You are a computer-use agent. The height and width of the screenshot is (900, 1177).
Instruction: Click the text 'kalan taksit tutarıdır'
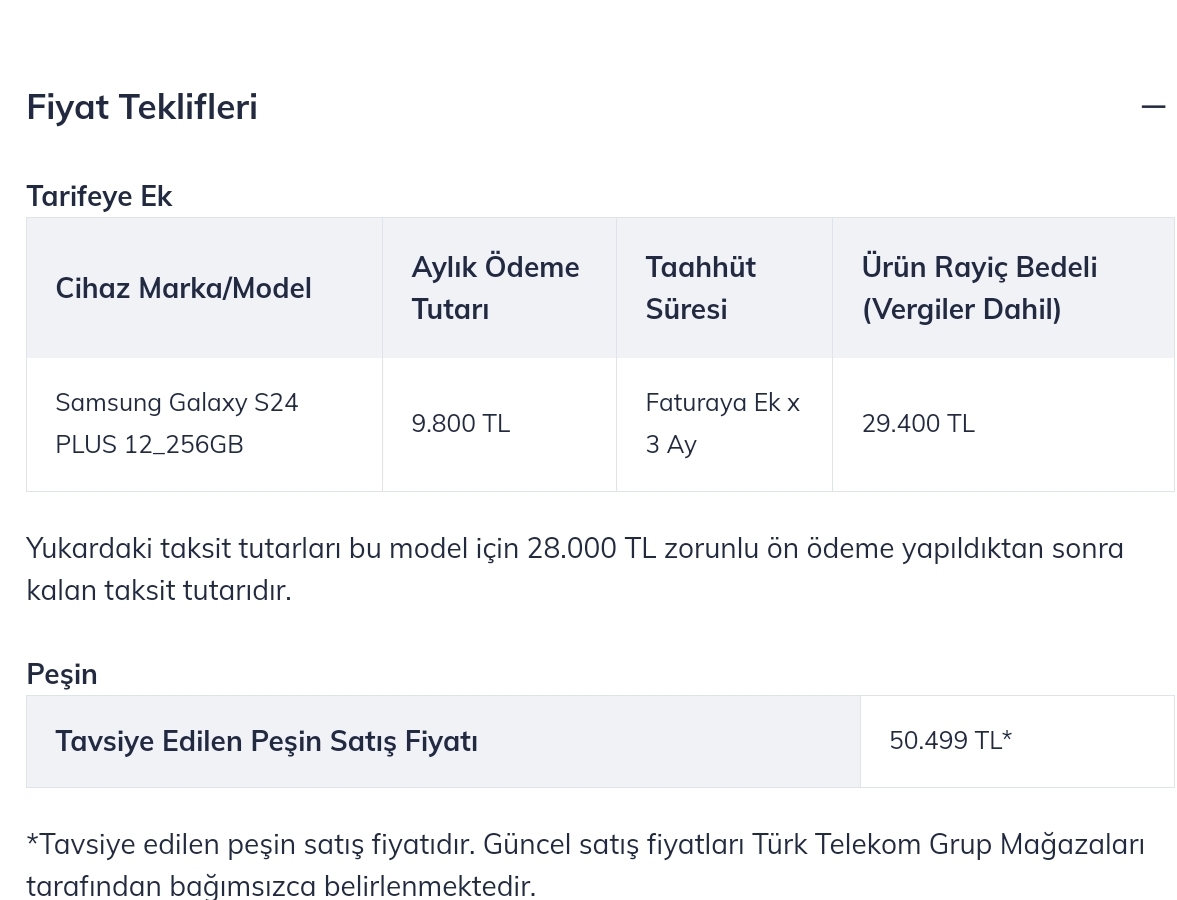tap(159, 591)
